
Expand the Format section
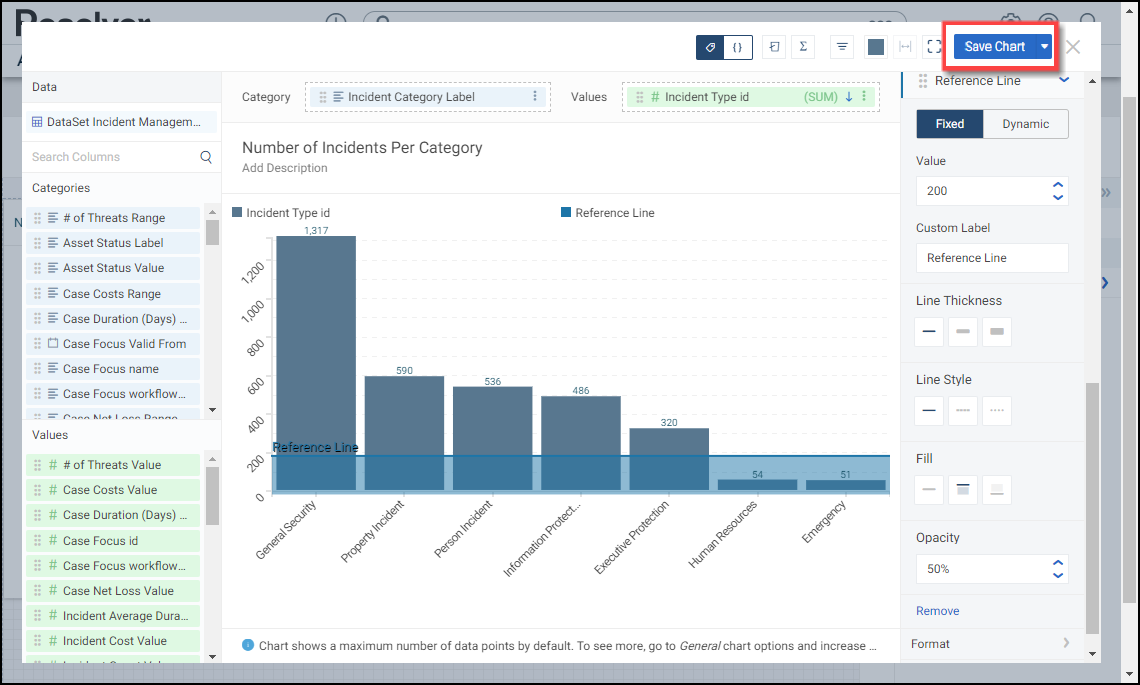pos(1066,644)
